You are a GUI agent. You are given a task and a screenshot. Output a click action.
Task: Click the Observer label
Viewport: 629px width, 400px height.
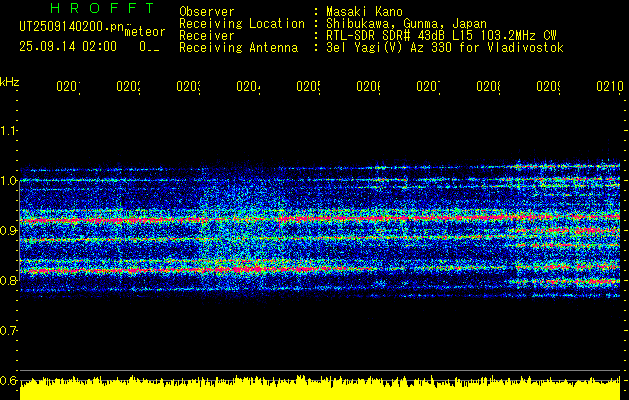[x=207, y=12]
